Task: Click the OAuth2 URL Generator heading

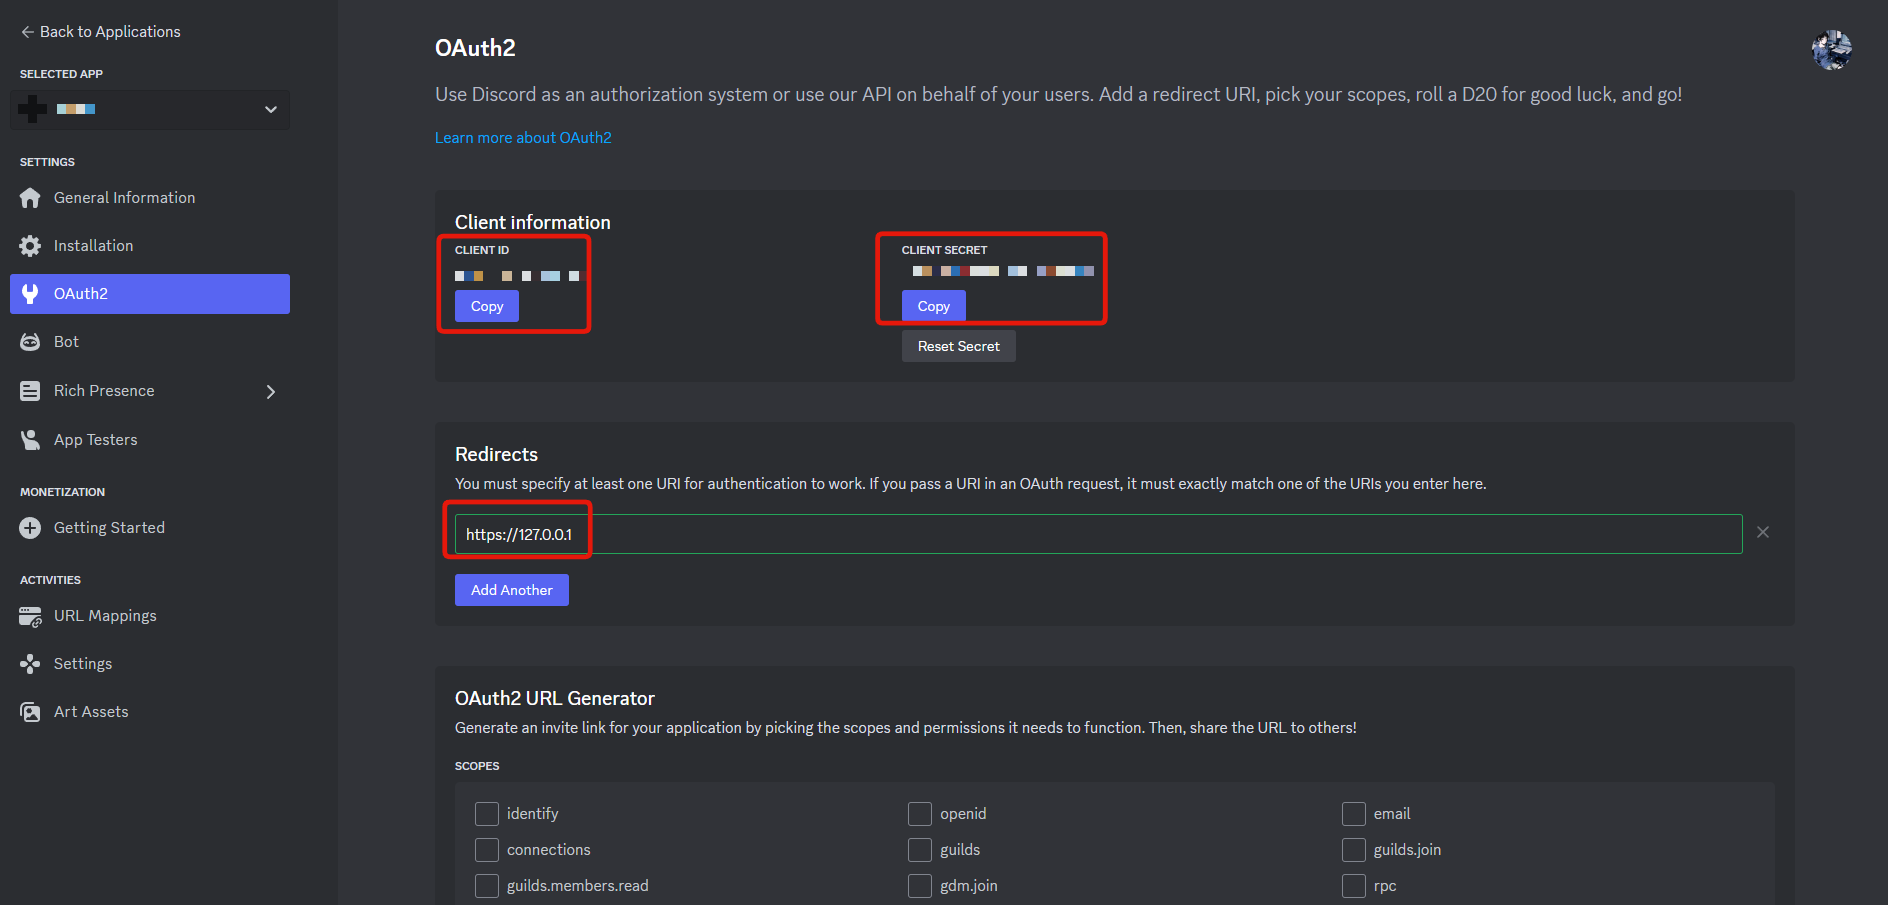Action: (555, 698)
